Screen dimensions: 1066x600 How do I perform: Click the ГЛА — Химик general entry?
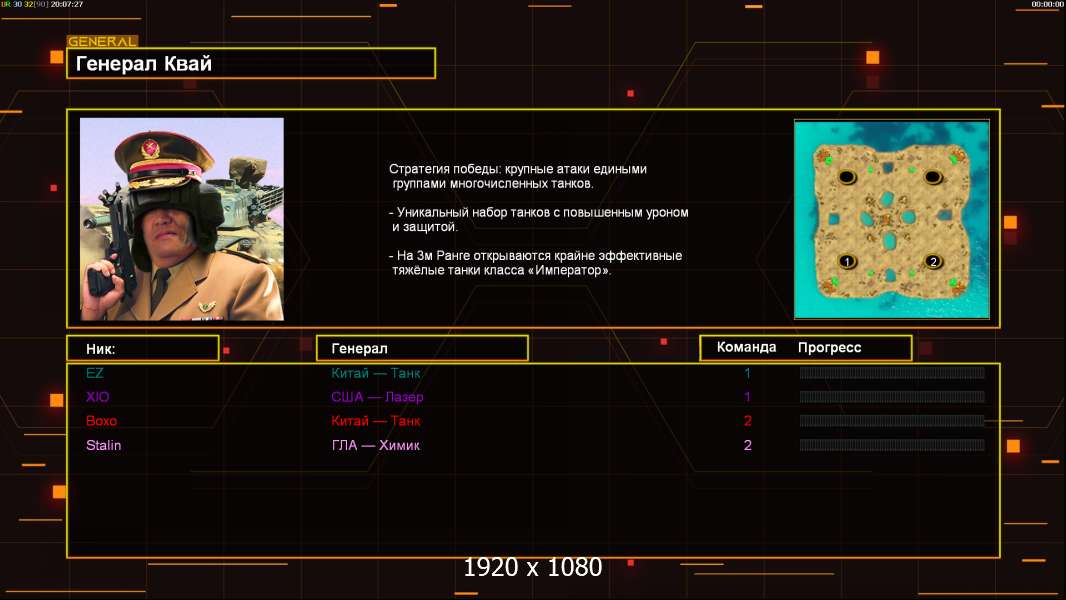tap(376, 445)
